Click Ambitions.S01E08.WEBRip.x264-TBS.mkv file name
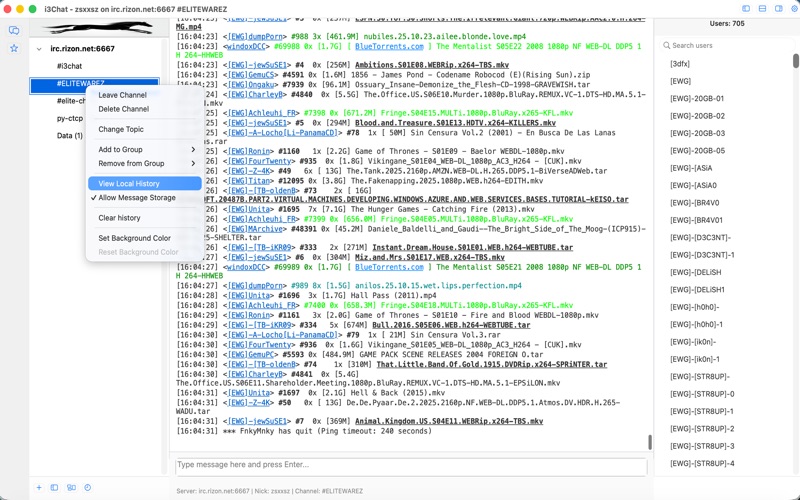This screenshot has height=500, width=800. click(x=432, y=65)
